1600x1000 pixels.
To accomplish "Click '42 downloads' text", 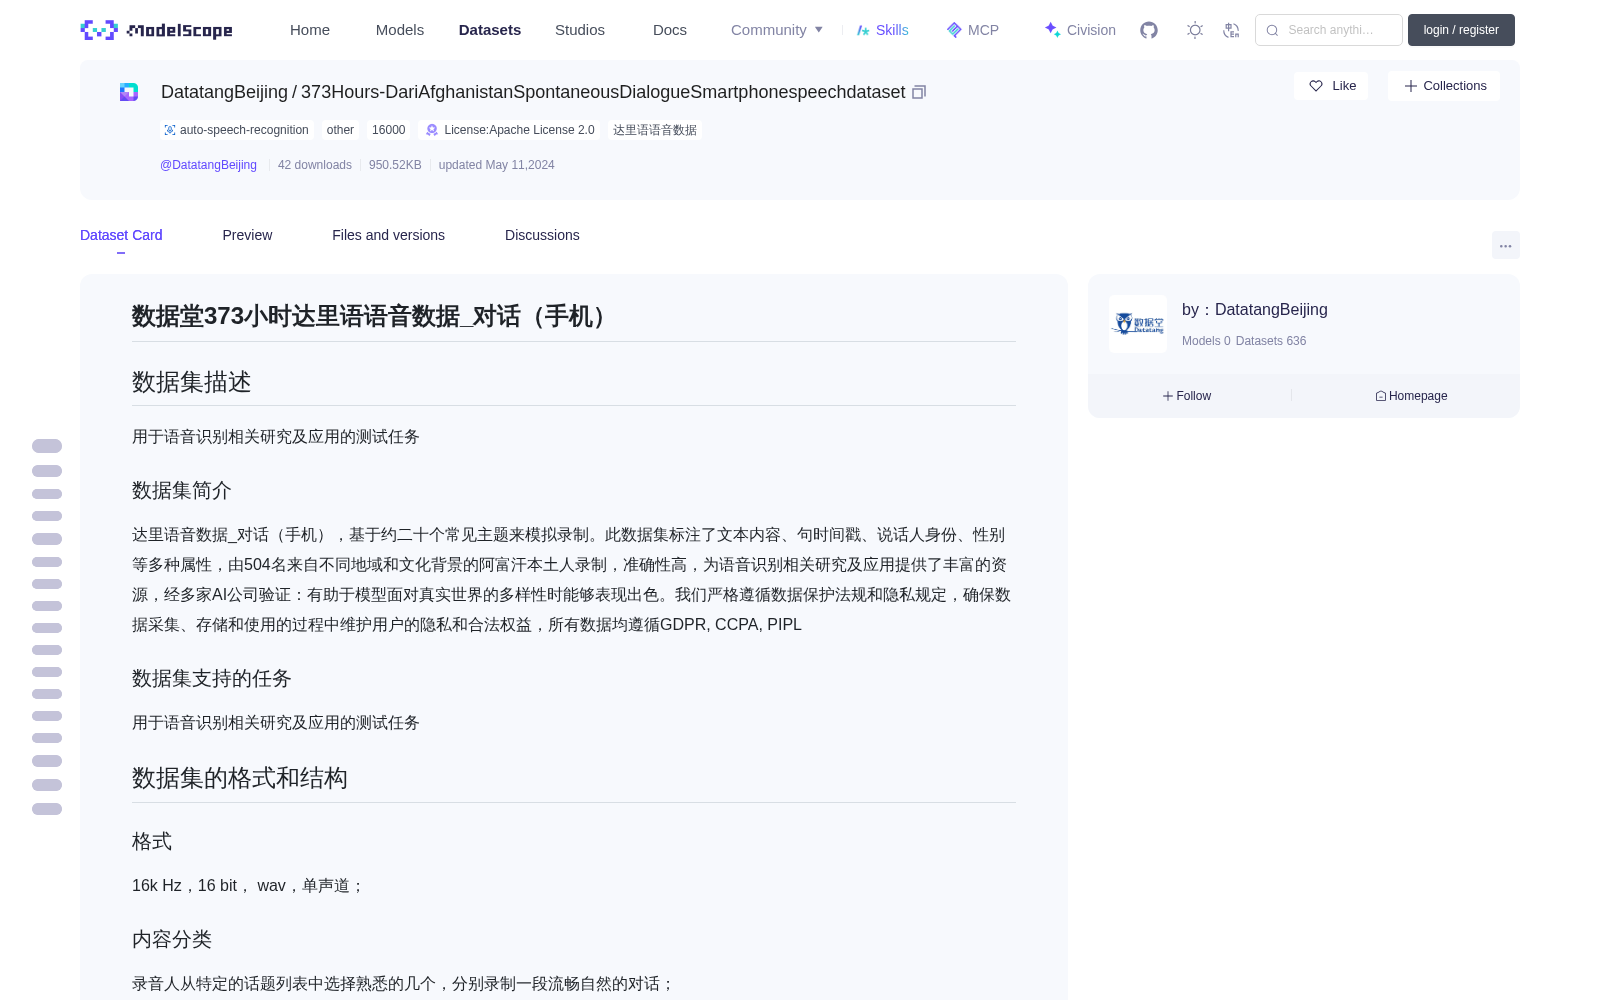I will click(315, 165).
